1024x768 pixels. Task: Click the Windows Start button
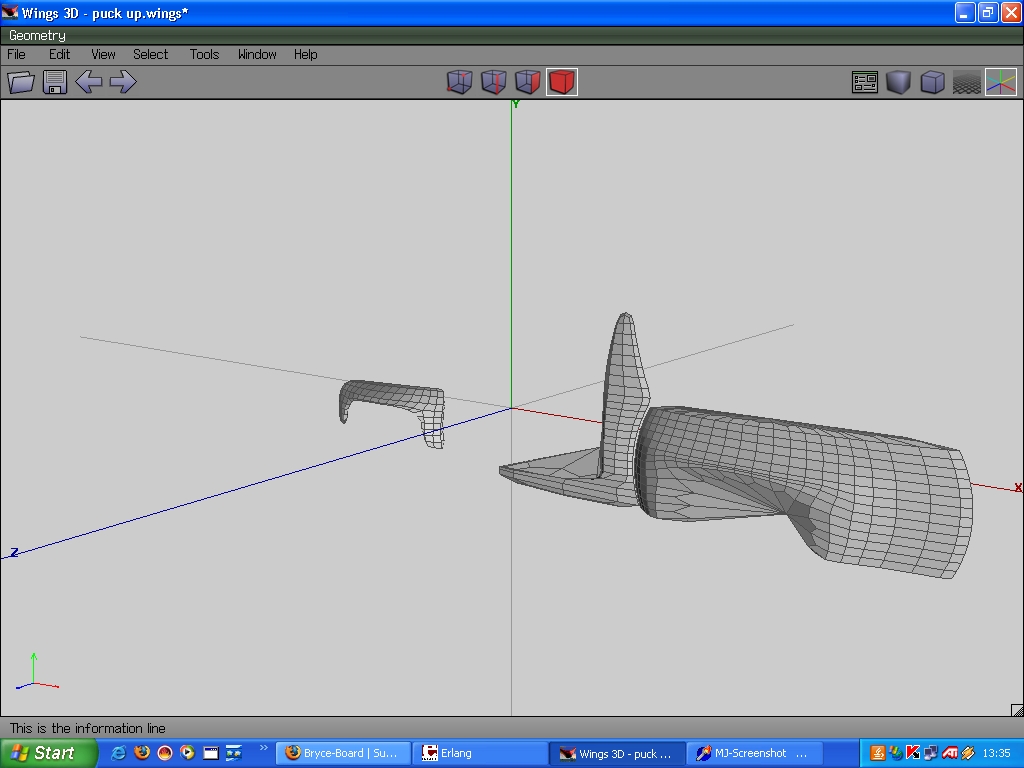[48, 753]
